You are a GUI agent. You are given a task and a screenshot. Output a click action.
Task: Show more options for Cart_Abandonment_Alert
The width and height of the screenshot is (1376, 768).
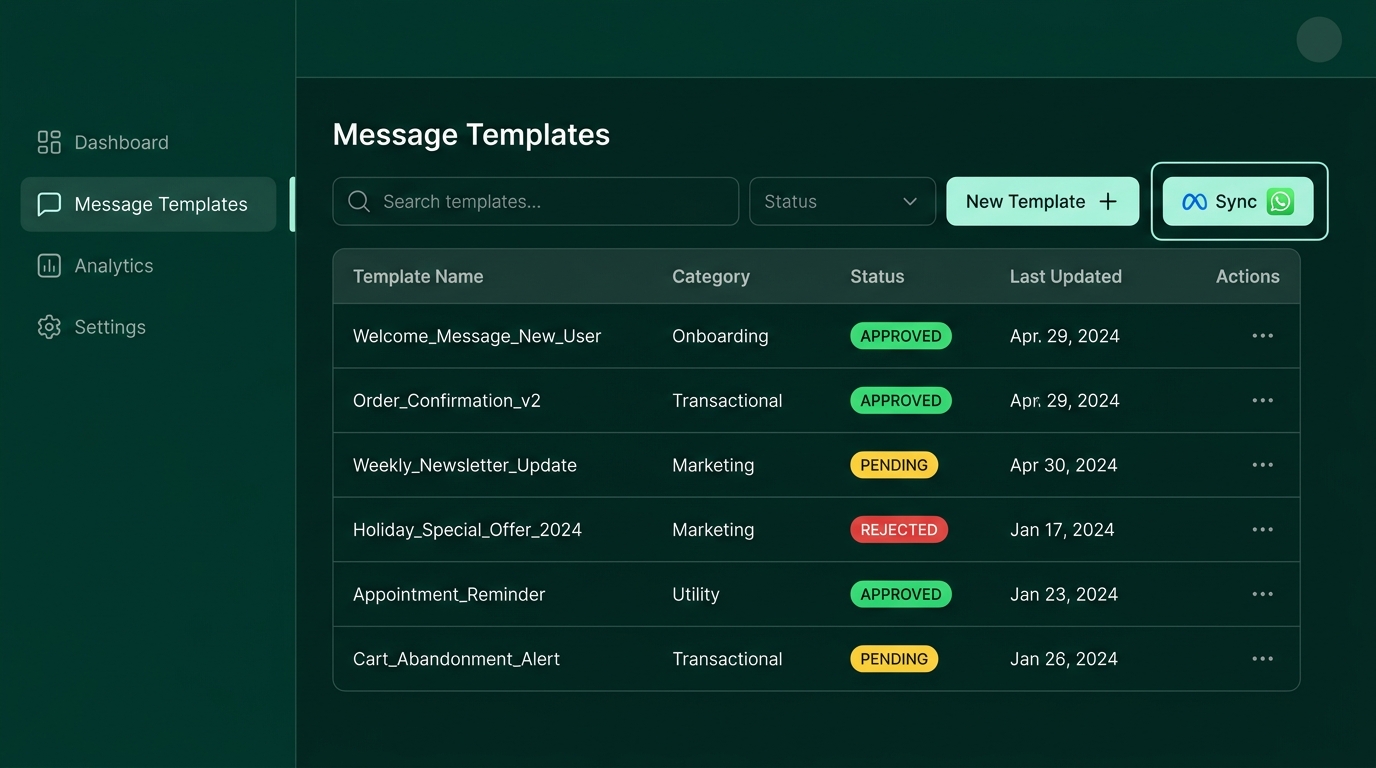tap(1262, 659)
